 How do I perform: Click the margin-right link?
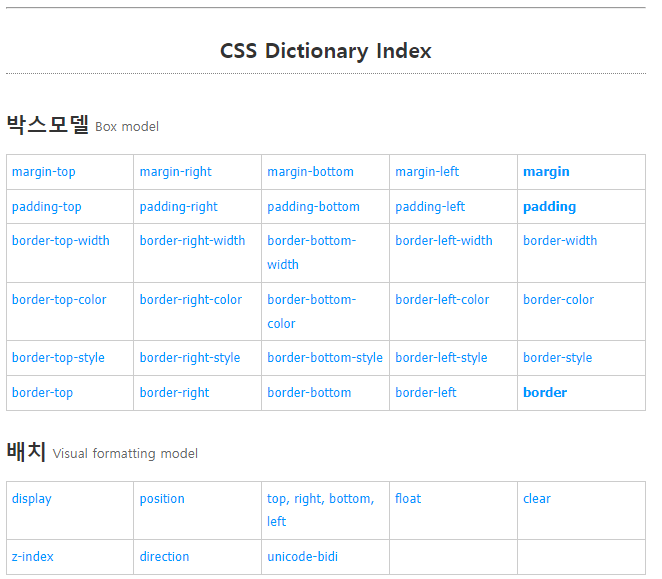[x=175, y=172]
